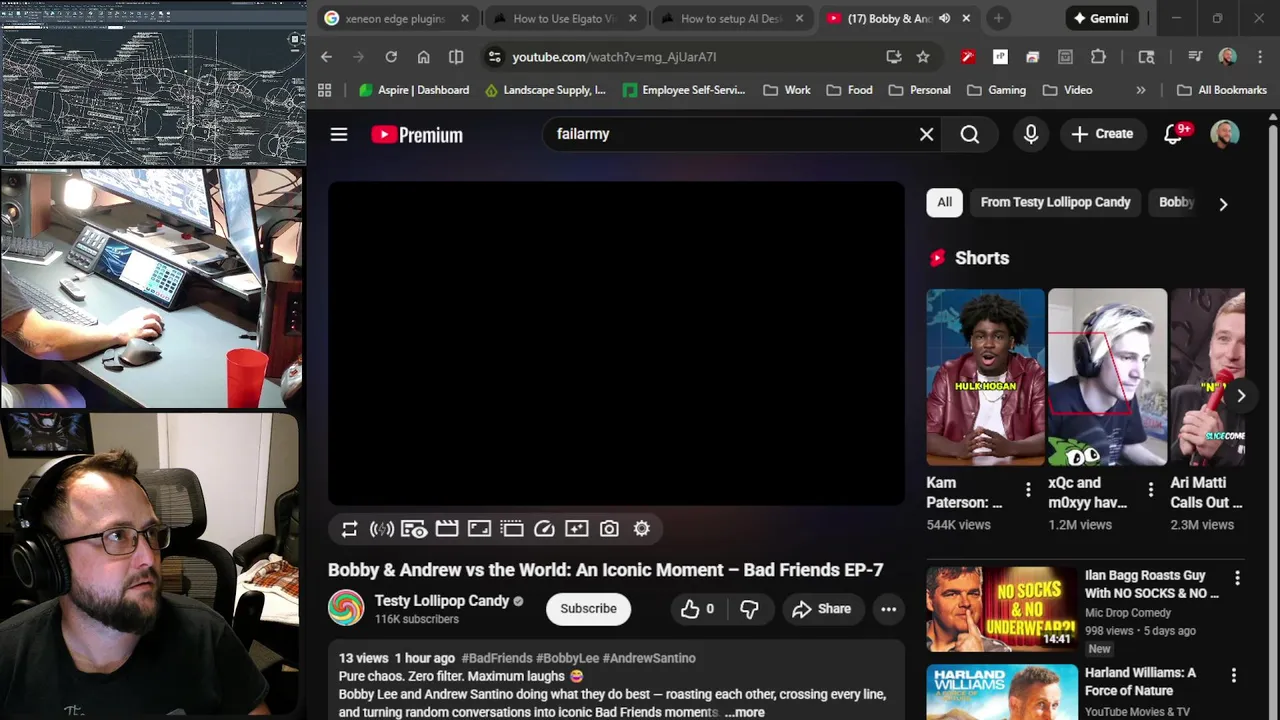
Task: Open the red pickaxe extension
Action: click(967, 57)
